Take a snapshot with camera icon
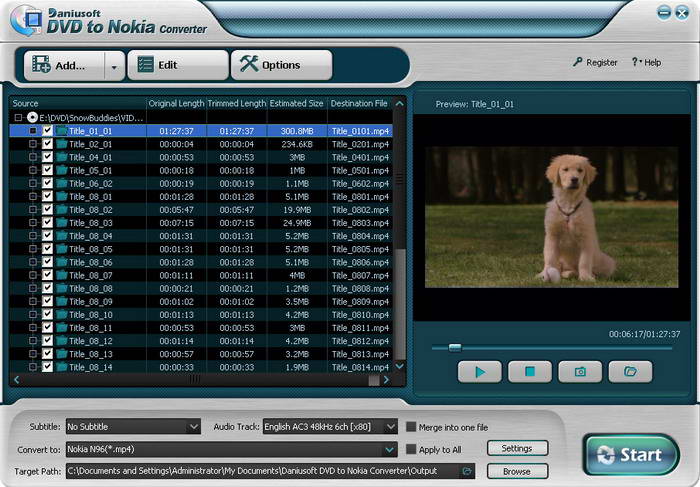The image size is (700, 487). tap(580, 372)
